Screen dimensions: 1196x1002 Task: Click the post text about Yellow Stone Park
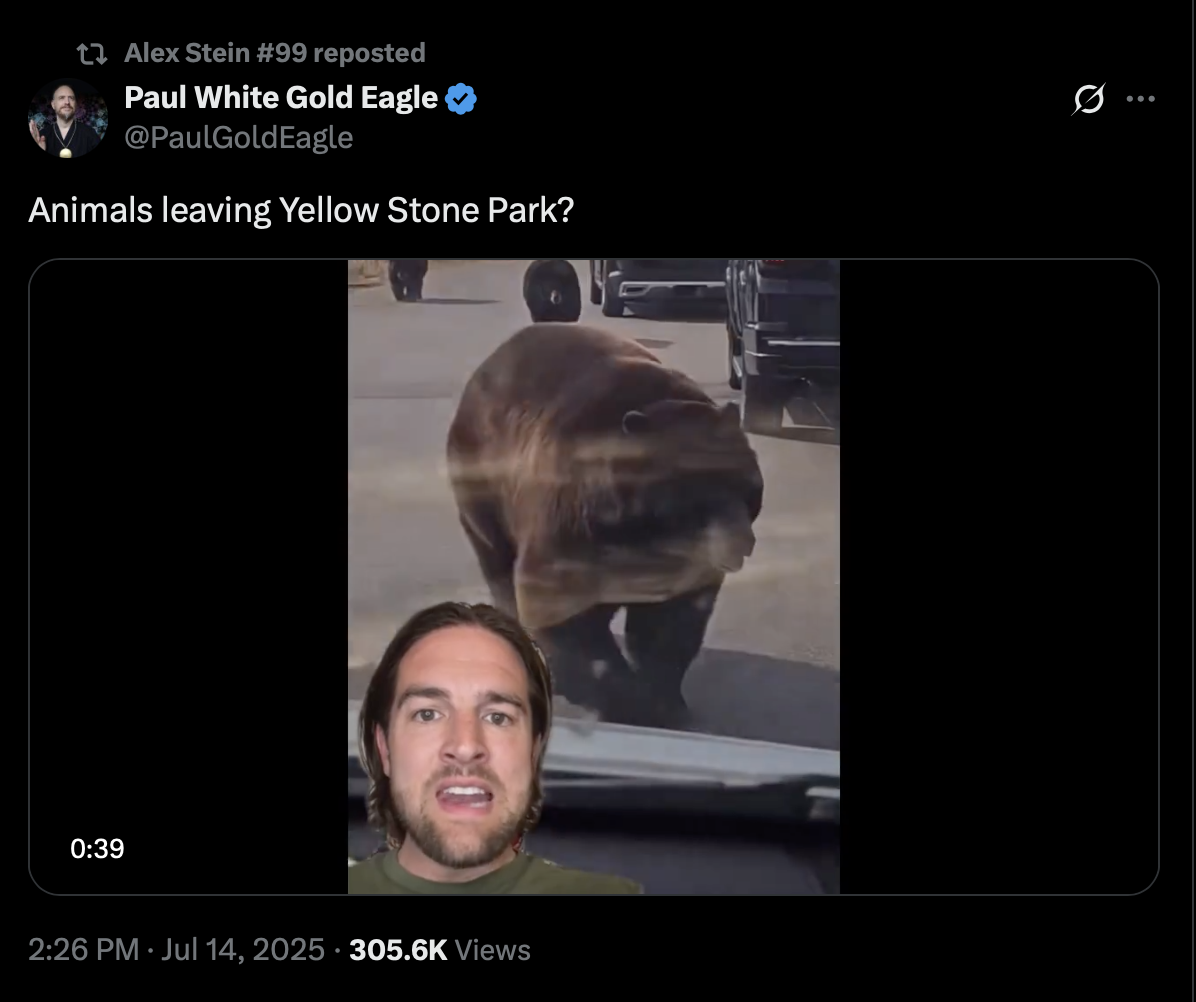[x=301, y=210]
